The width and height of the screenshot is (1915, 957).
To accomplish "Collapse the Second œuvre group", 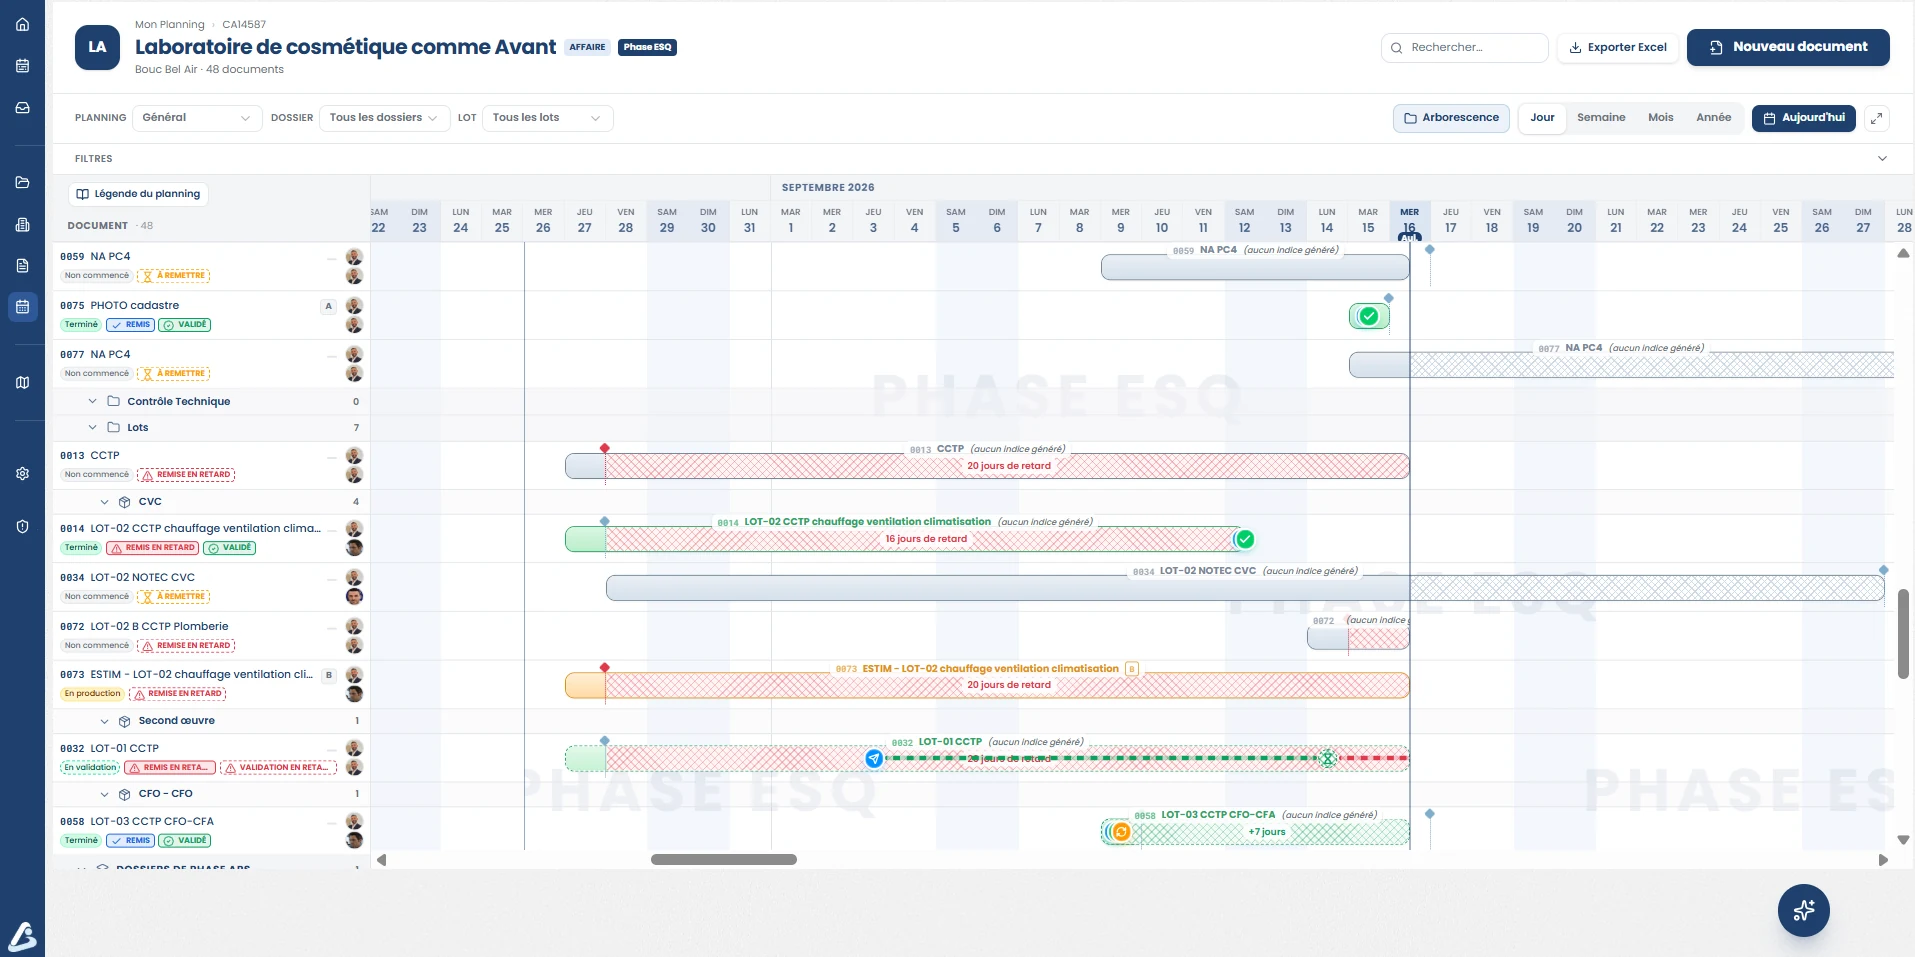I will point(104,721).
